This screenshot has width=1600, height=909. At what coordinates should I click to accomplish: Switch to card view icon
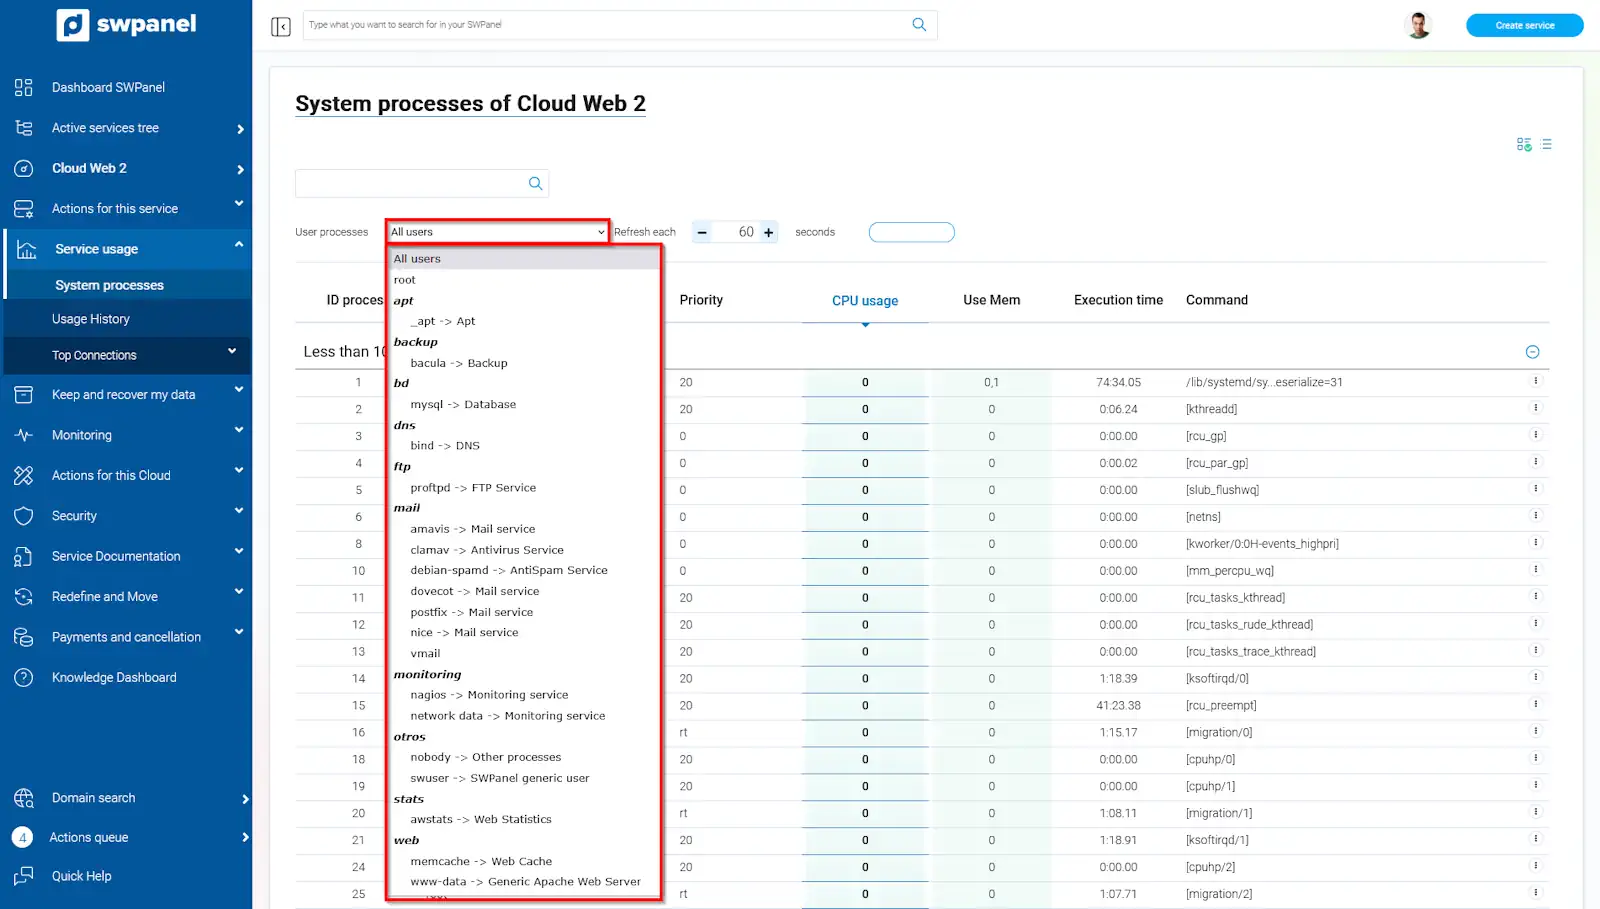point(1524,145)
